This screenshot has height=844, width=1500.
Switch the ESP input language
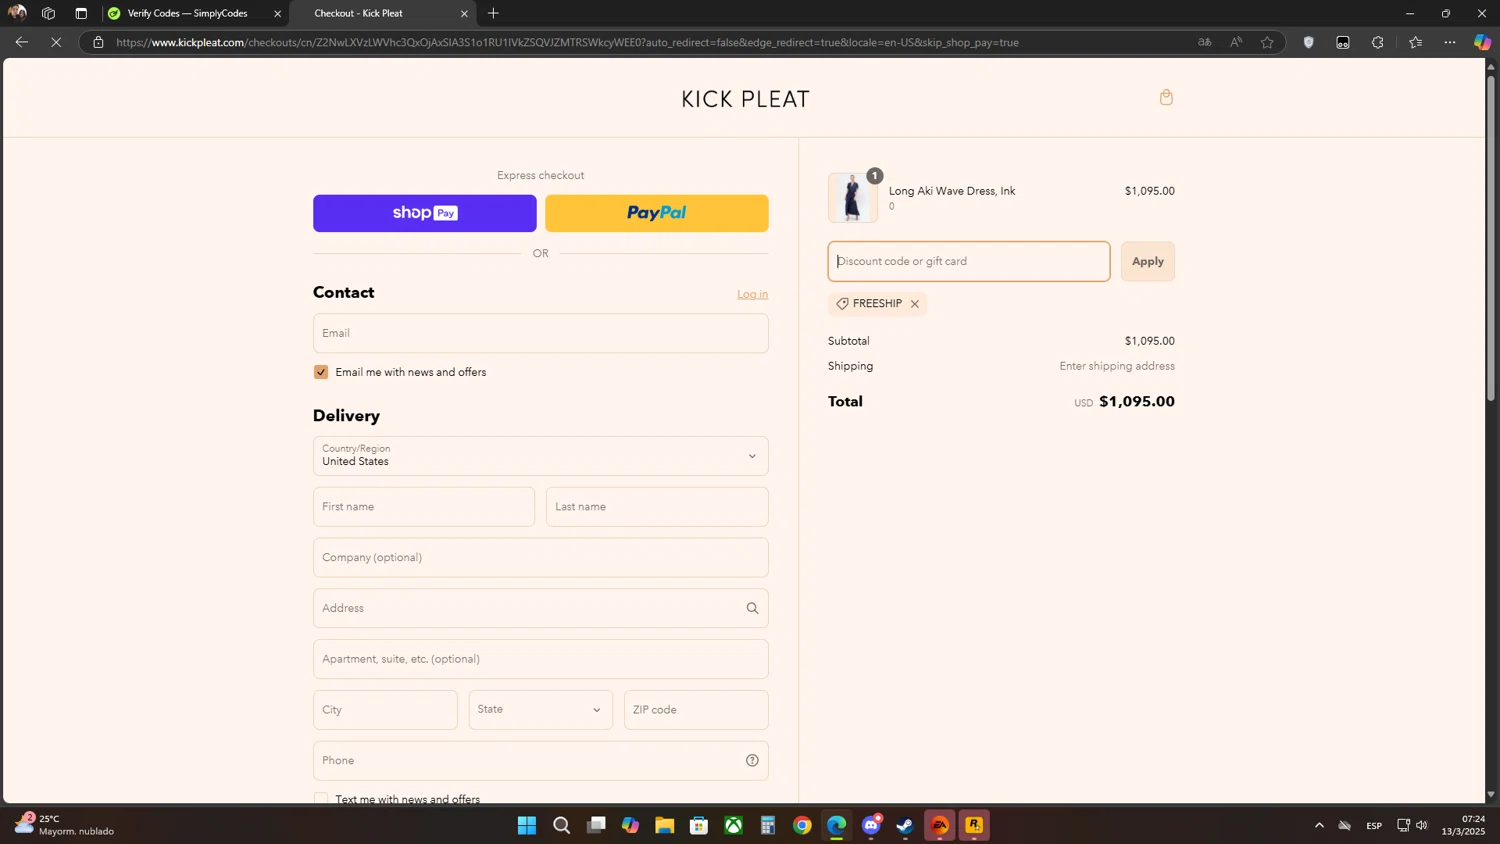pos(1374,825)
